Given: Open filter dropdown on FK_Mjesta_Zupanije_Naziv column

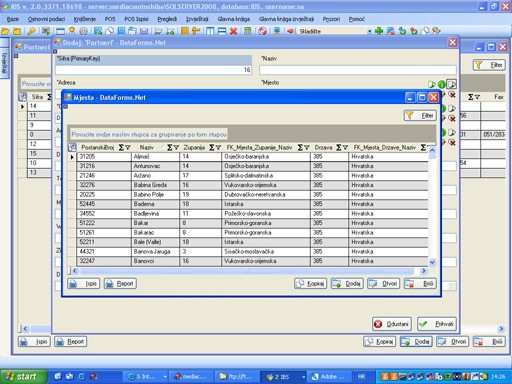Looking at the screenshot, I should coord(306,148).
